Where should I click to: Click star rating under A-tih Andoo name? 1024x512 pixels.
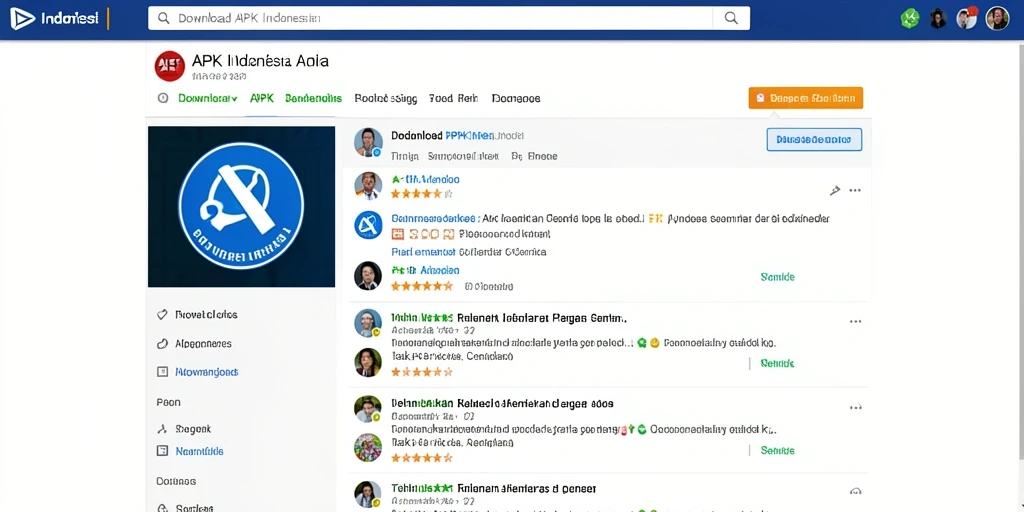tap(422, 194)
